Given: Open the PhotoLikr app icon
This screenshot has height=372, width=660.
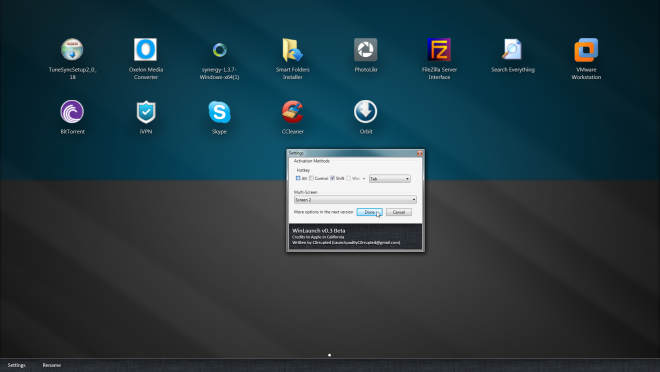Looking at the screenshot, I should click(x=365, y=50).
